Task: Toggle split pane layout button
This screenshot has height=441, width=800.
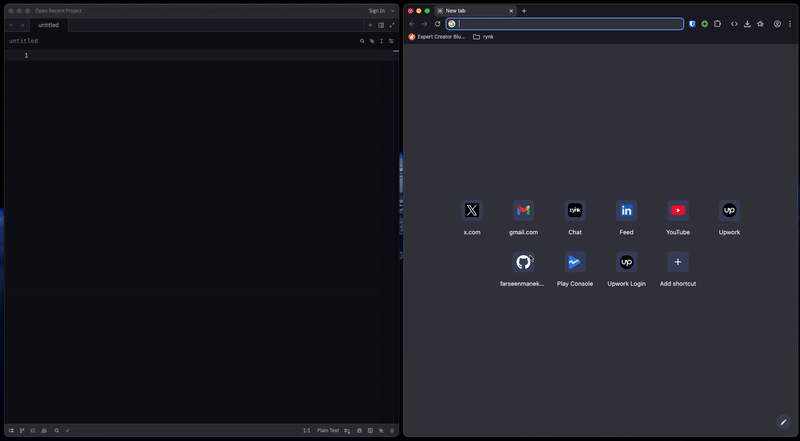Action: [381, 25]
